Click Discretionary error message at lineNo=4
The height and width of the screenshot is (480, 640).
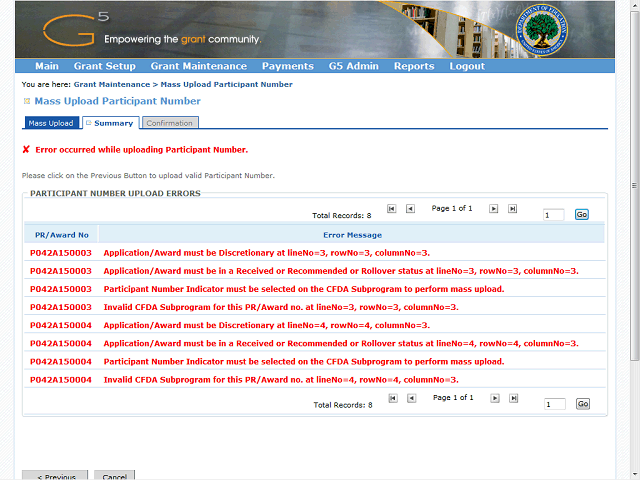coord(267,325)
